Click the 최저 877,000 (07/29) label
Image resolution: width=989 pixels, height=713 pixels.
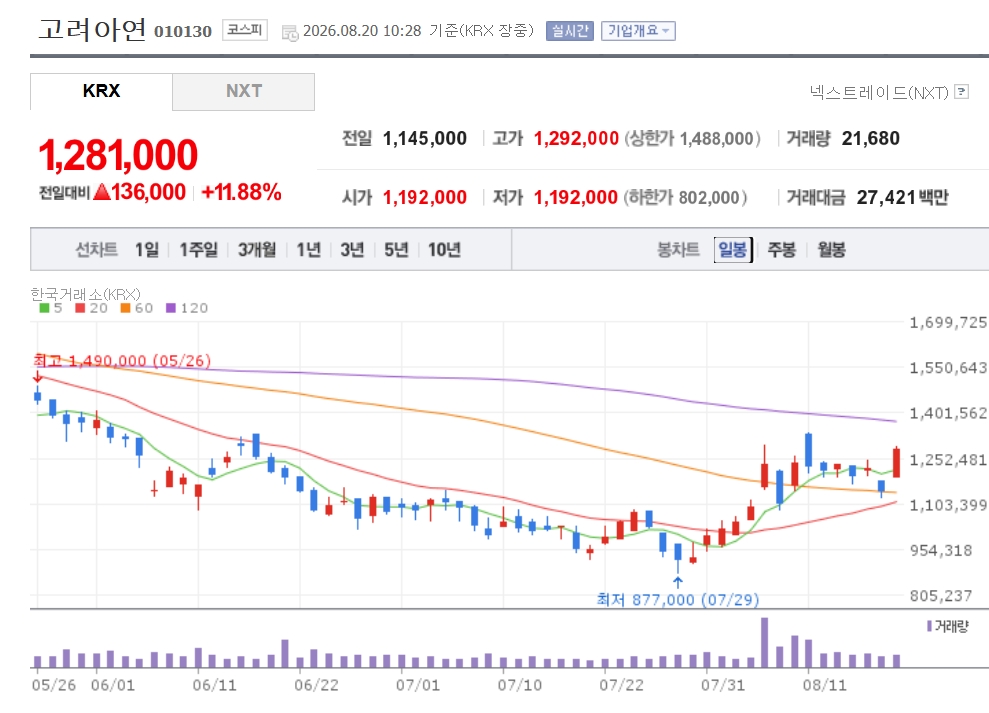pos(677,599)
